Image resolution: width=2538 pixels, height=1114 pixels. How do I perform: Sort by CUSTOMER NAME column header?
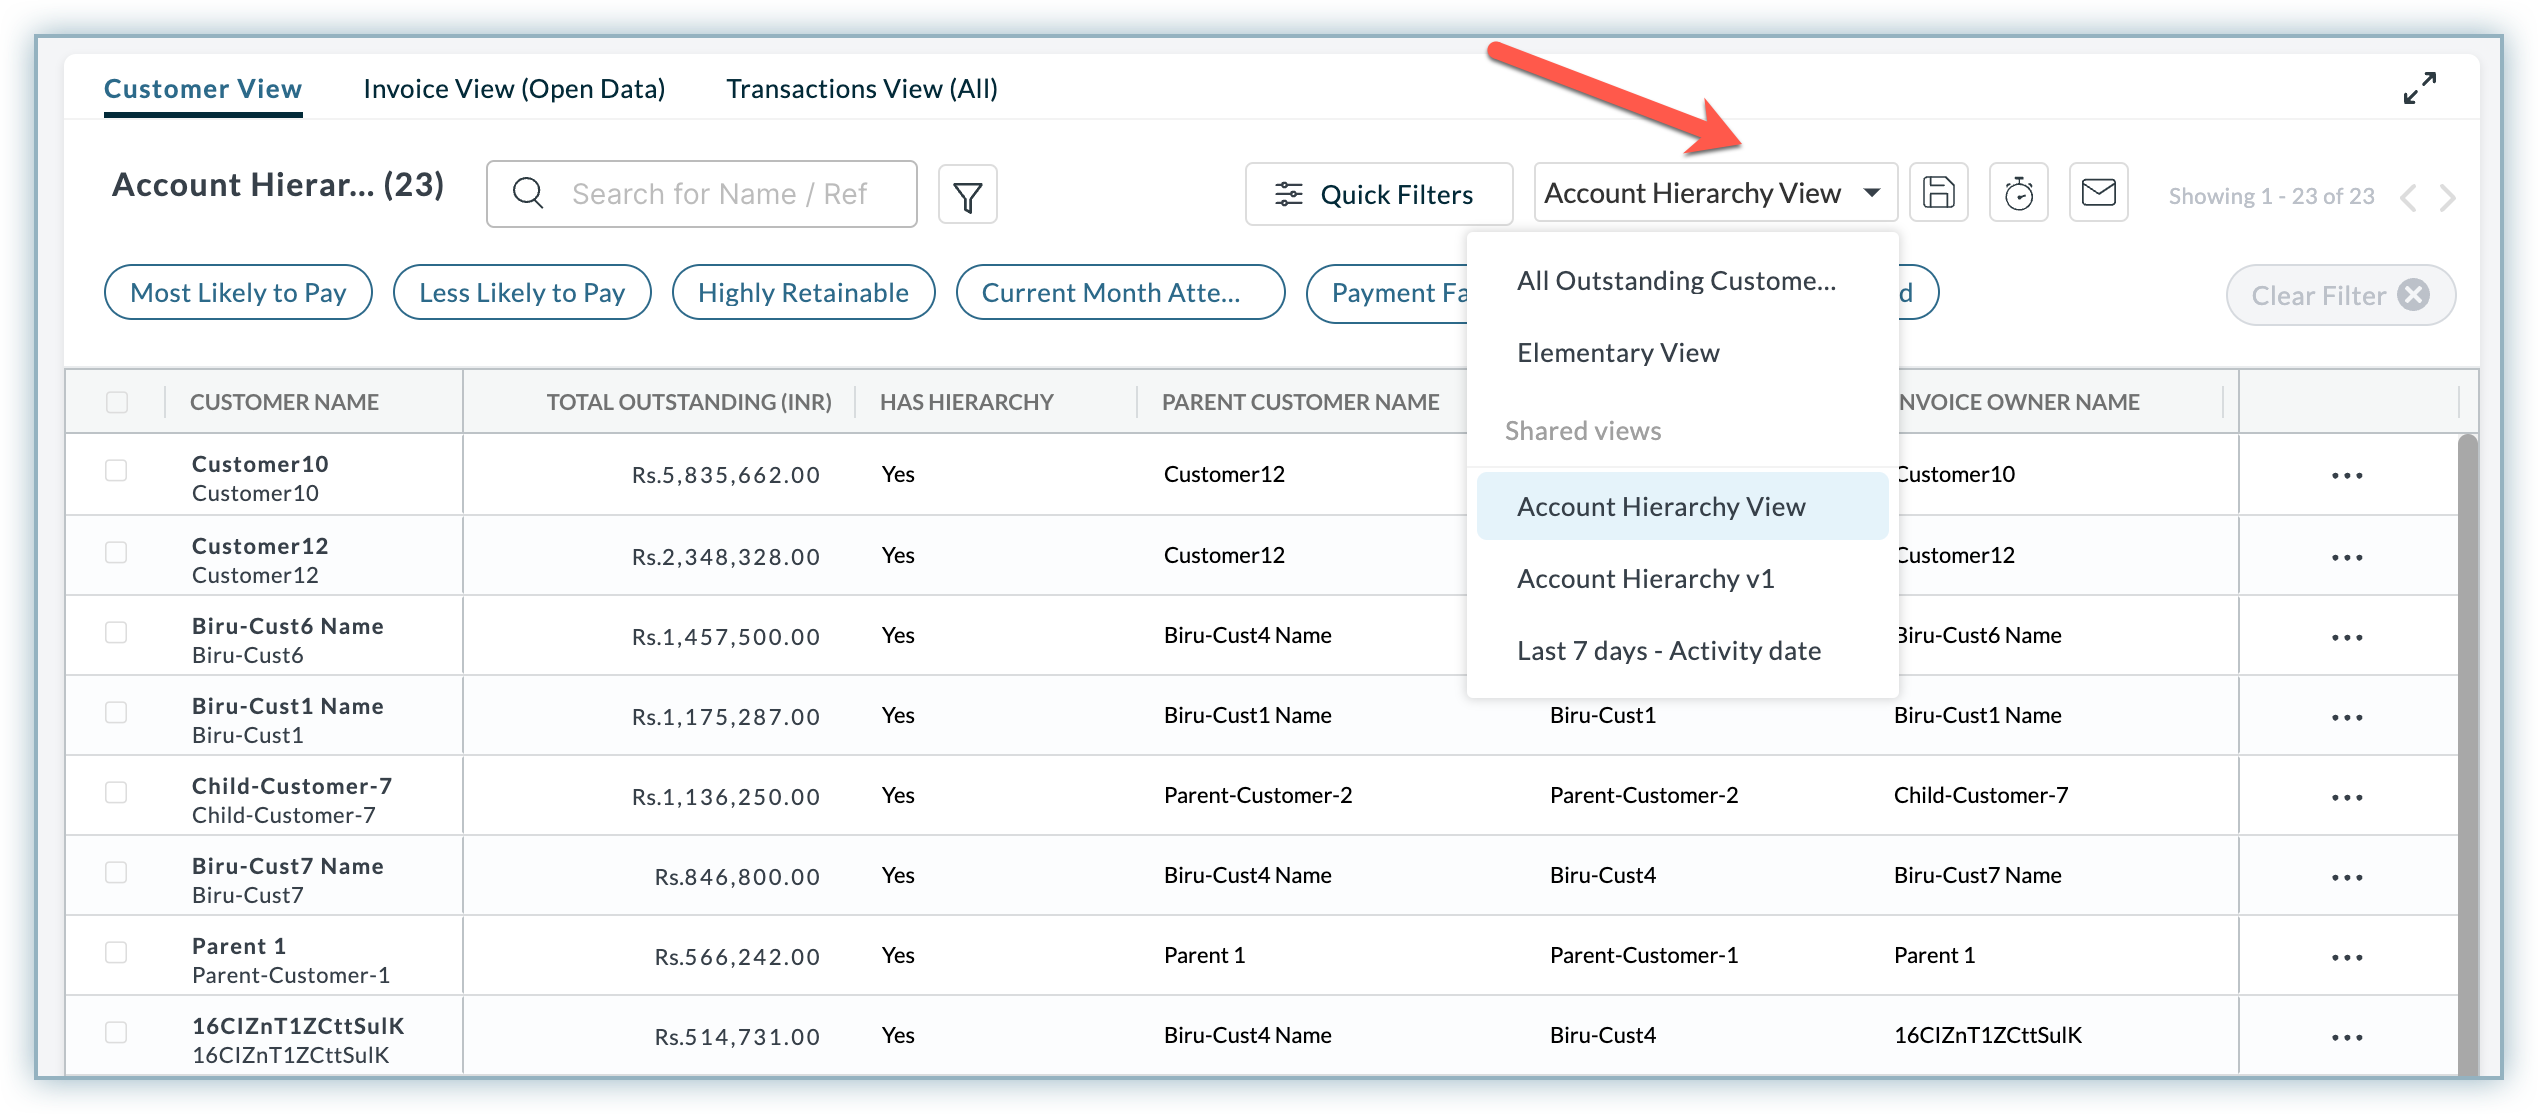point(284,402)
